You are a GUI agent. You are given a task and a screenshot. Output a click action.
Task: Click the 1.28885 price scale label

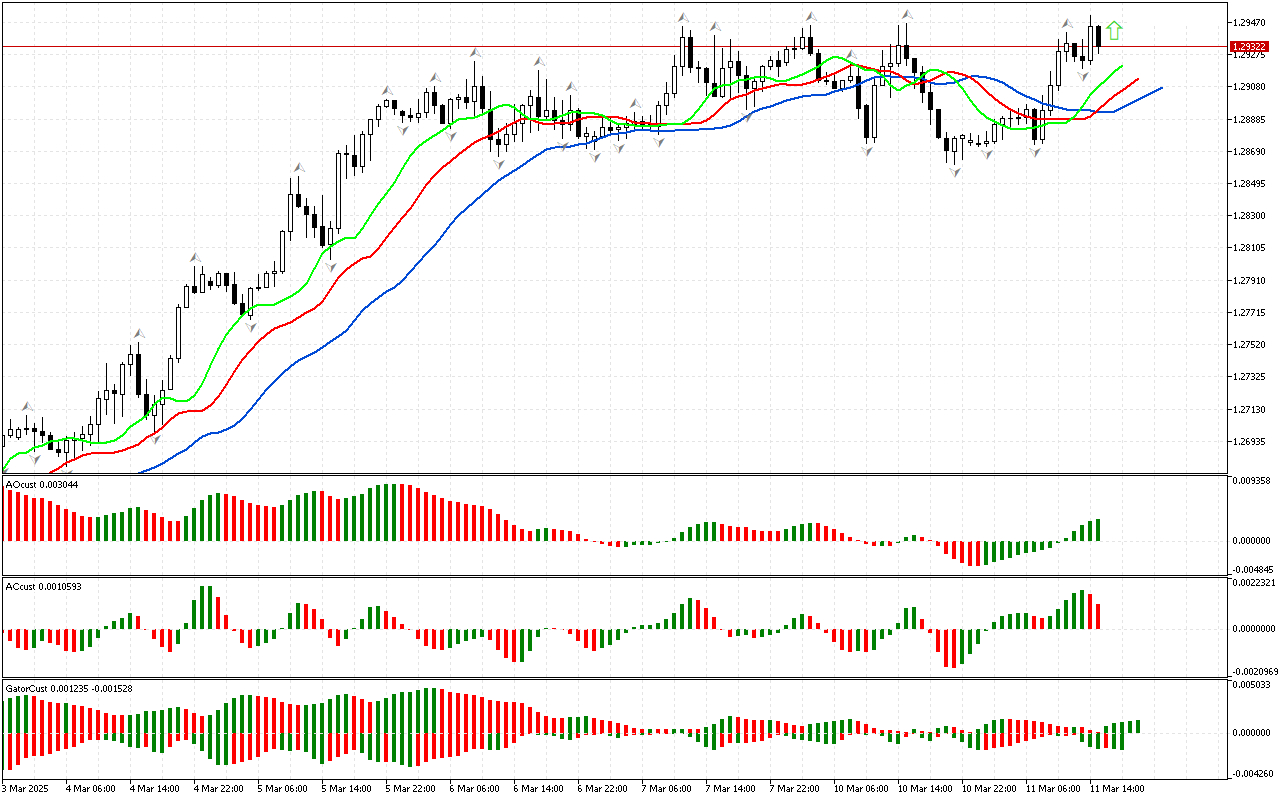1250,119
